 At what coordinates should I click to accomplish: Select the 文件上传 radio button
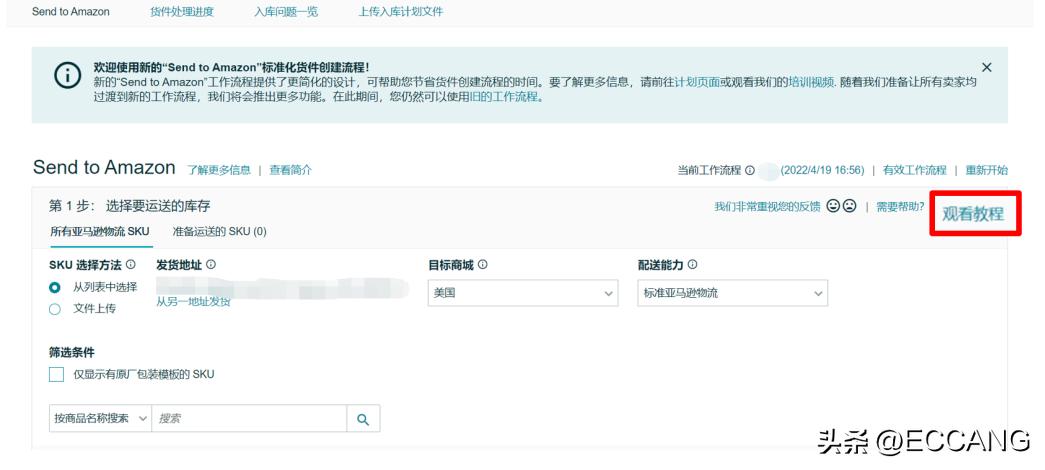(x=55, y=309)
